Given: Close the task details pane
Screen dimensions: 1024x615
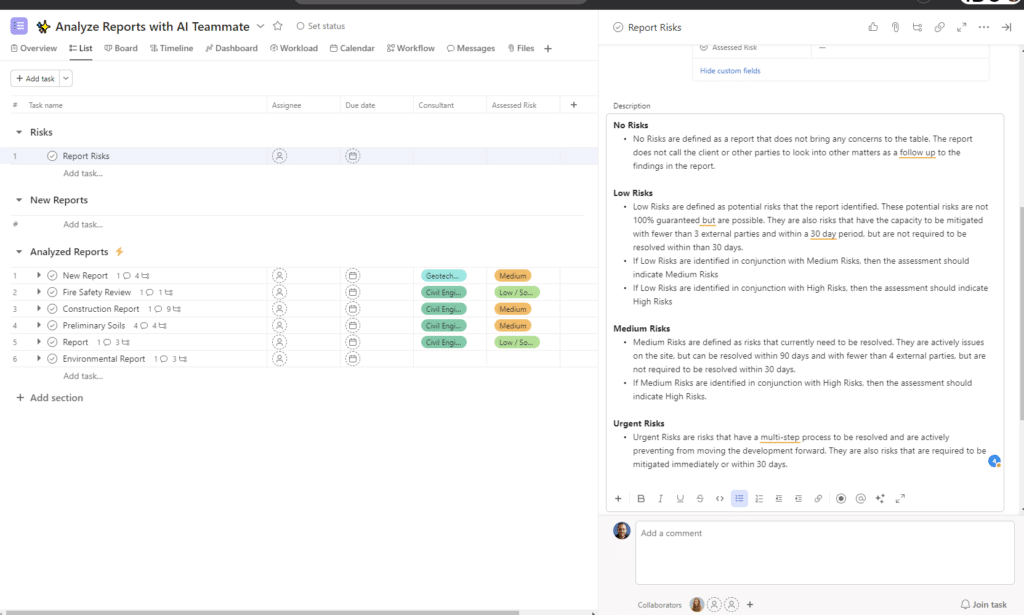Looking at the screenshot, I should pyautogui.click(x=1006, y=27).
